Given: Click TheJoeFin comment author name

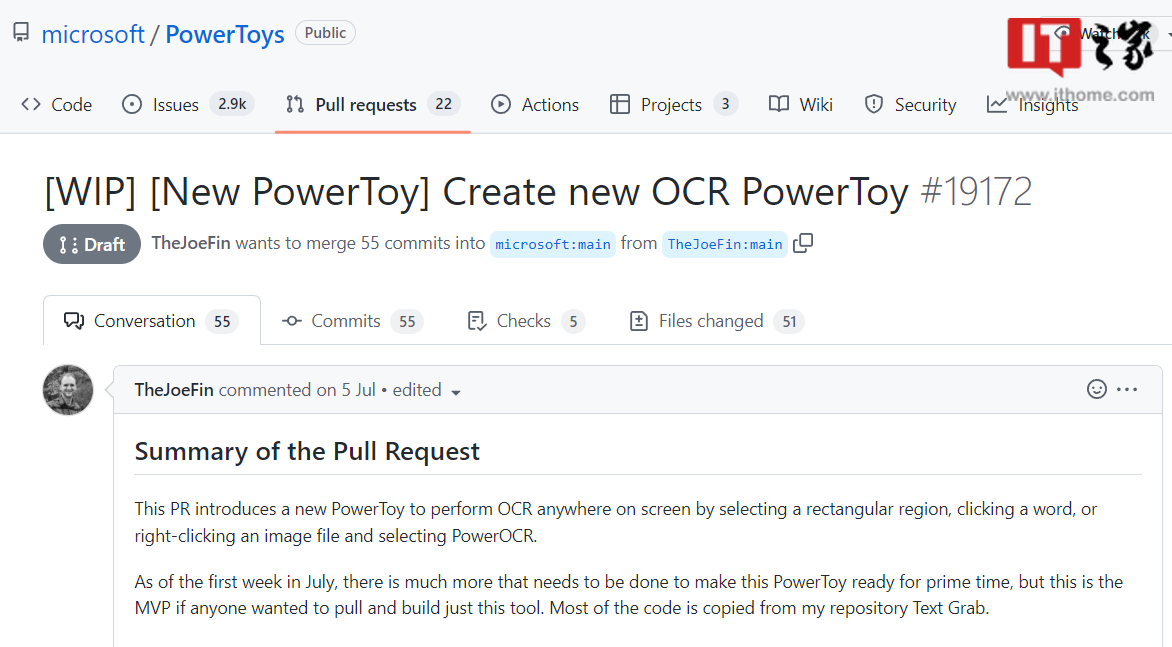Looking at the screenshot, I should coord(174,390).
